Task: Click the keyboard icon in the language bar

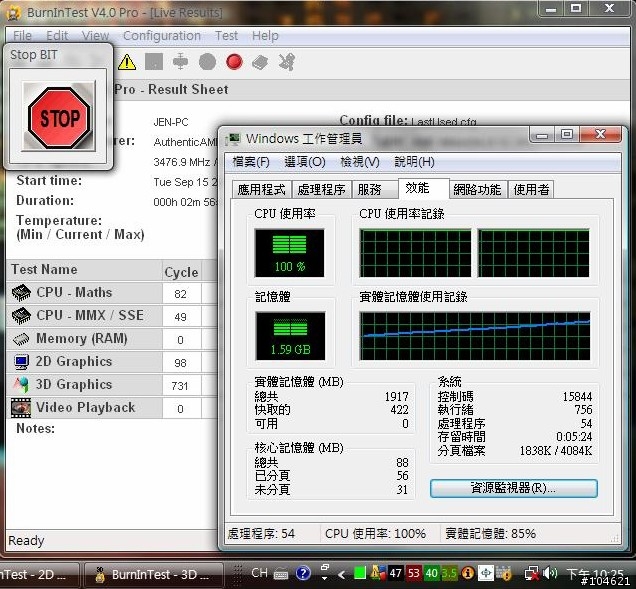Action: 281,574
